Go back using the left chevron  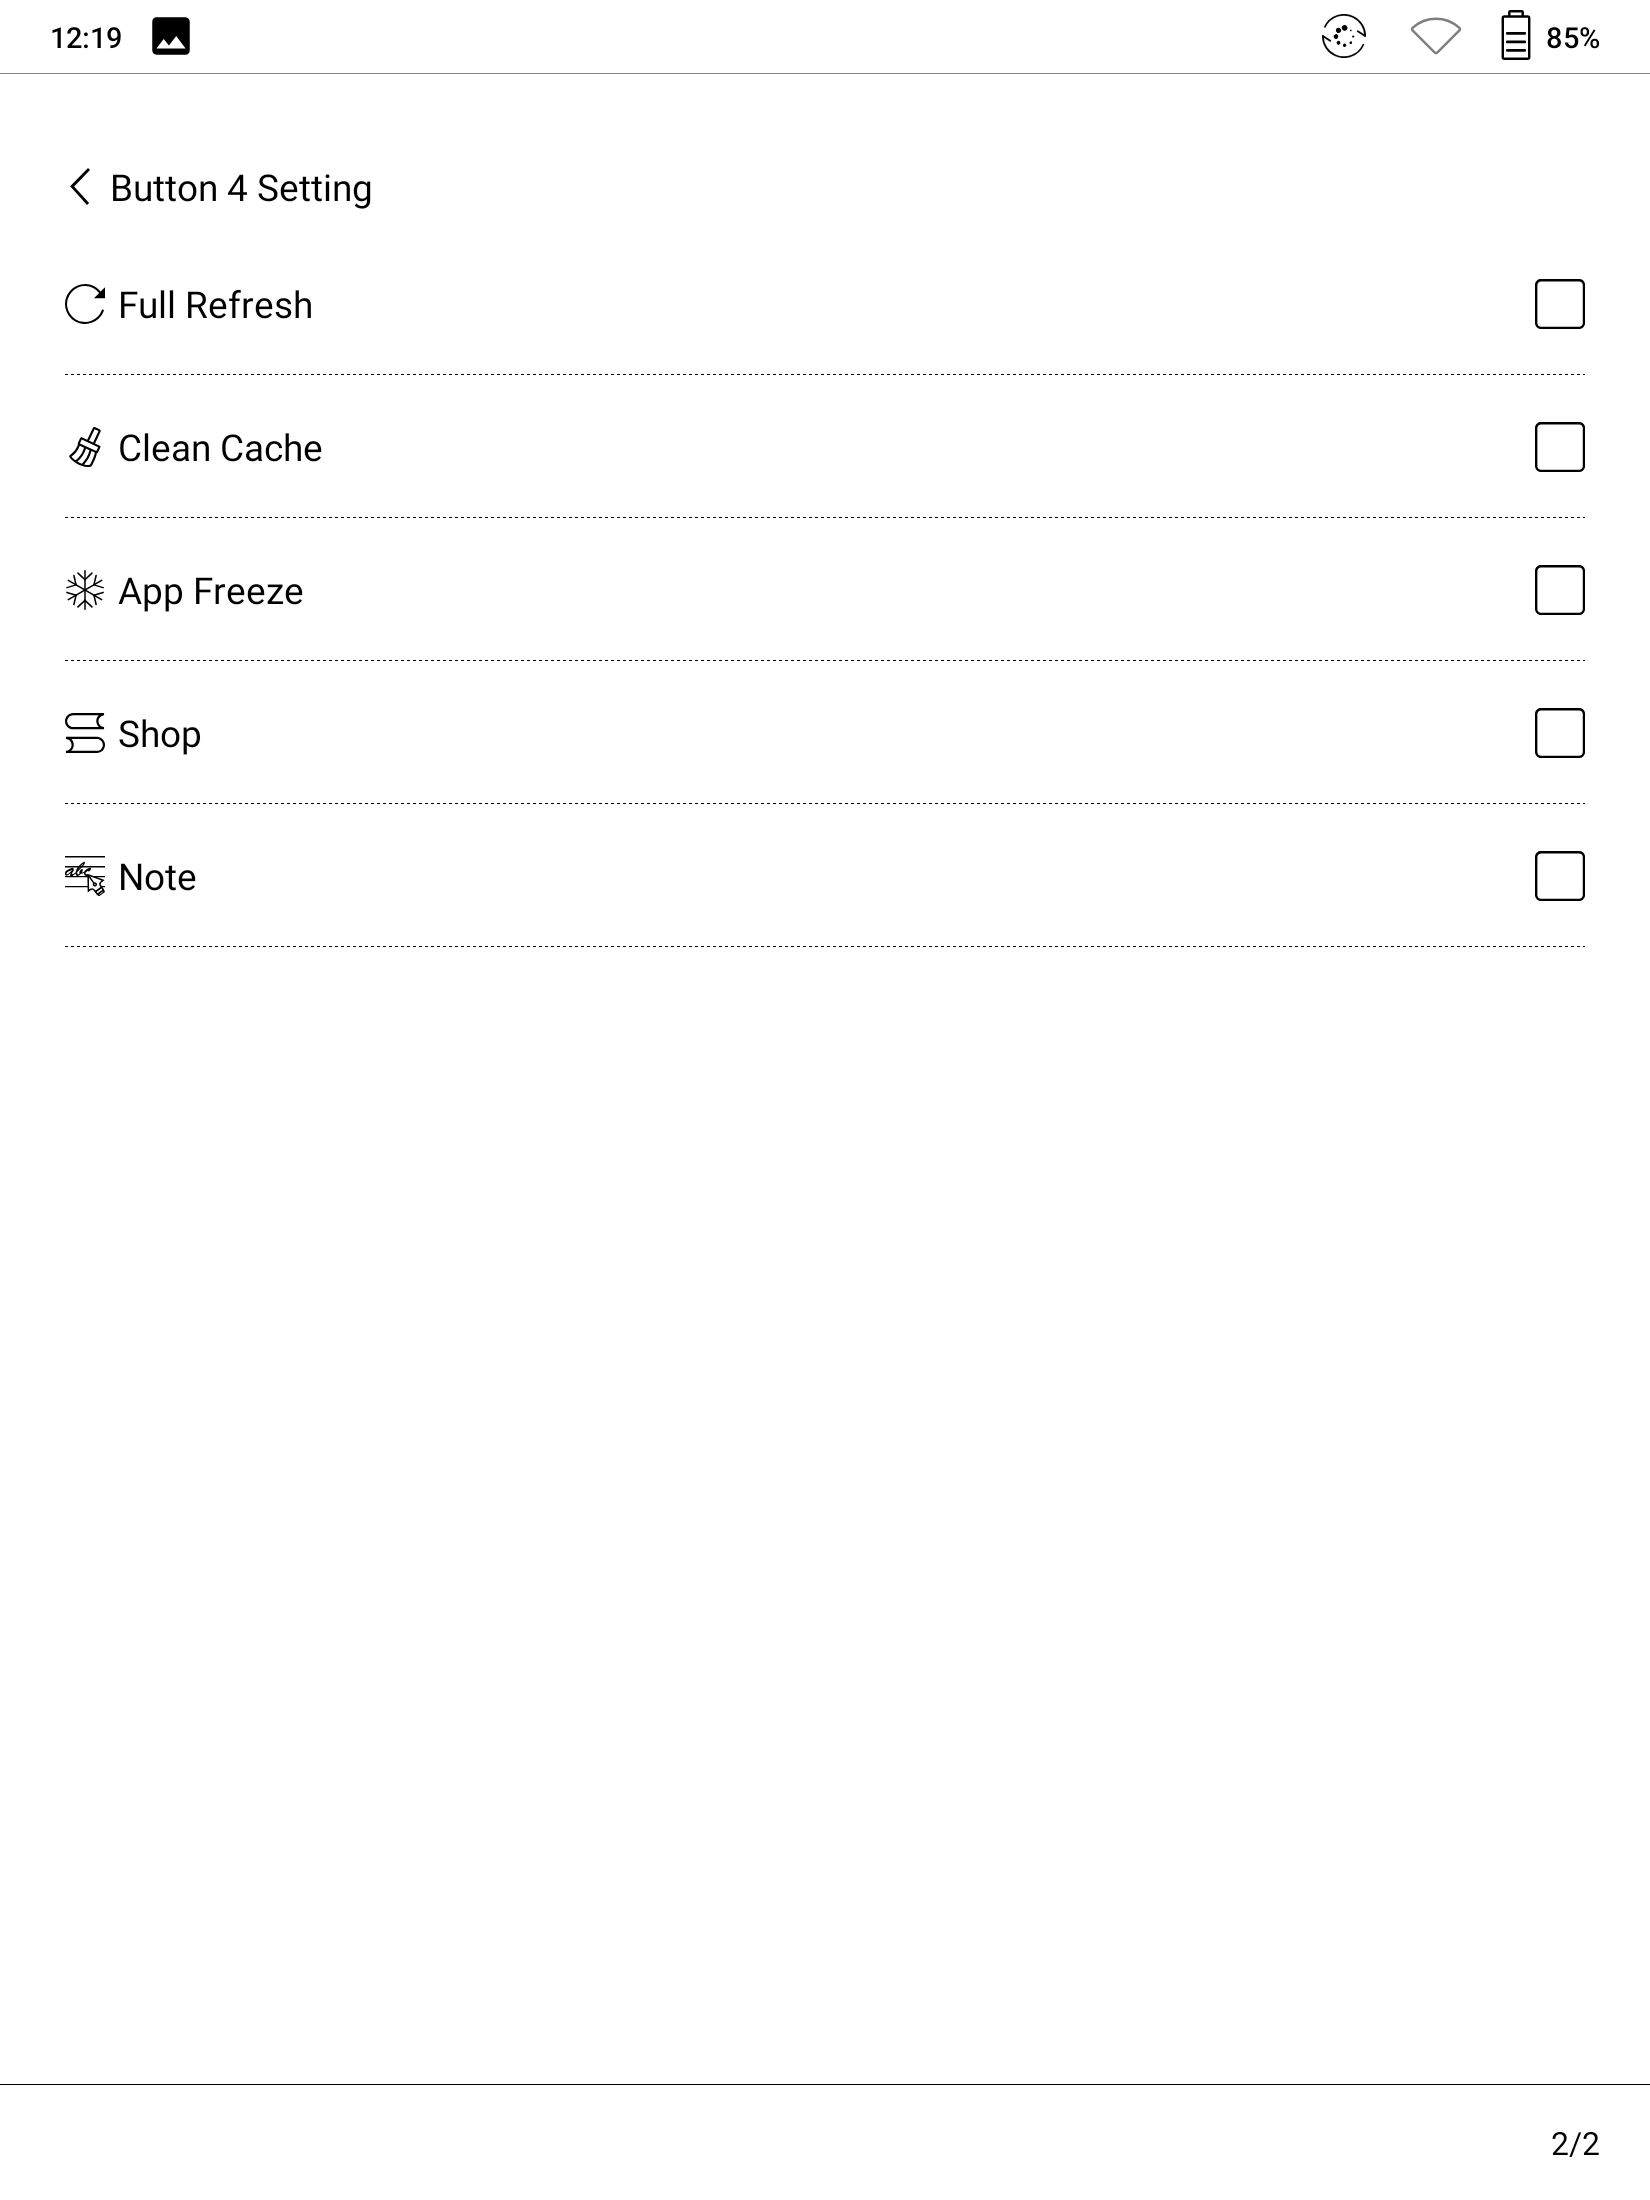pos(80,187)
